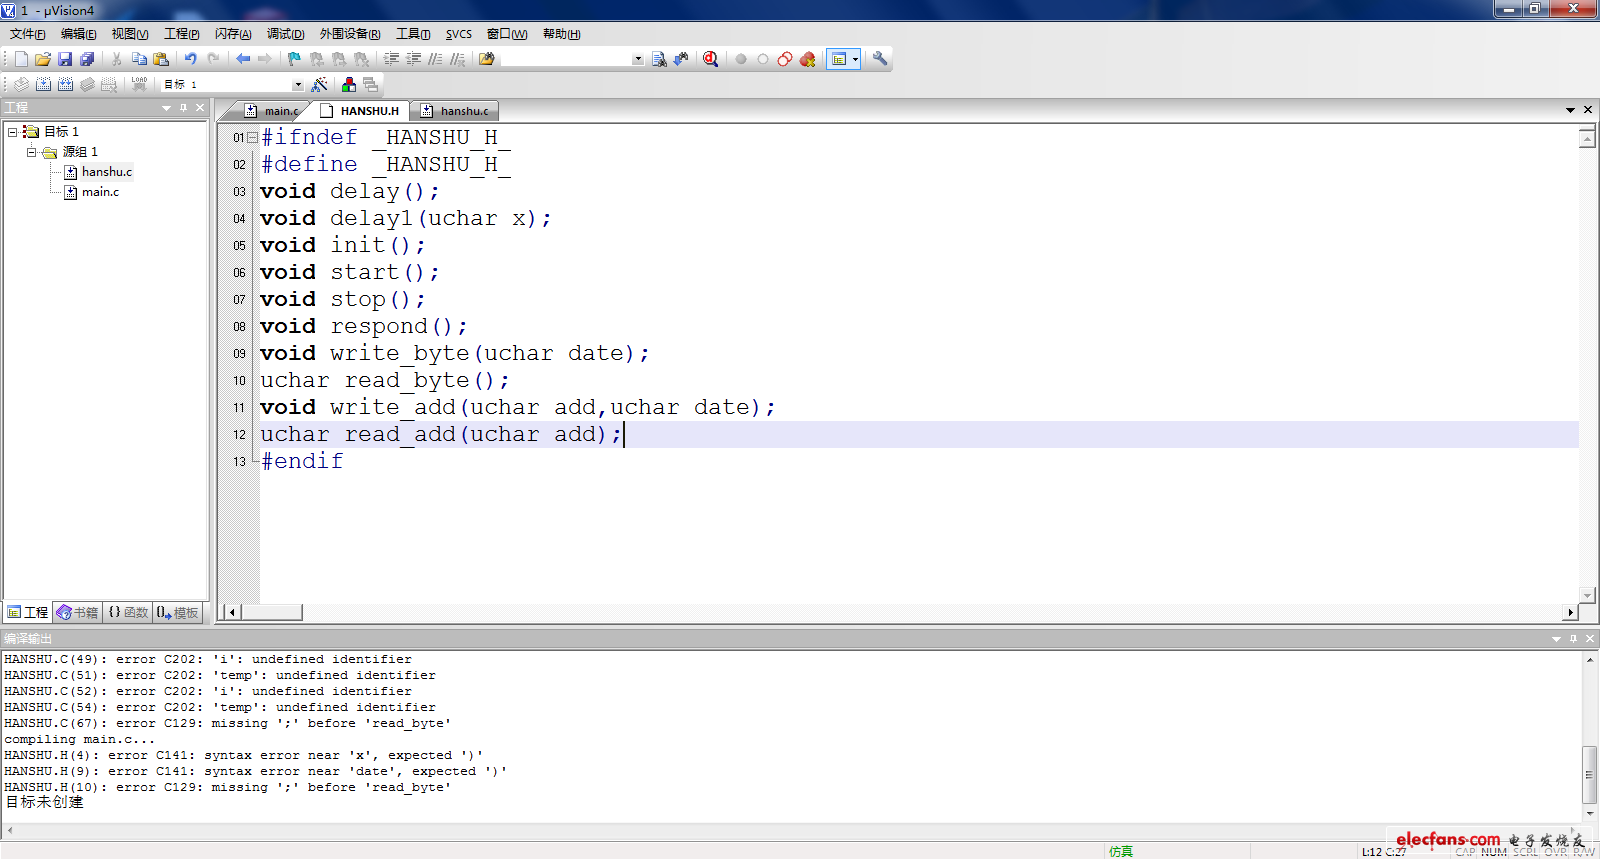Kill all breakpoints

click(x=807, y=59)
